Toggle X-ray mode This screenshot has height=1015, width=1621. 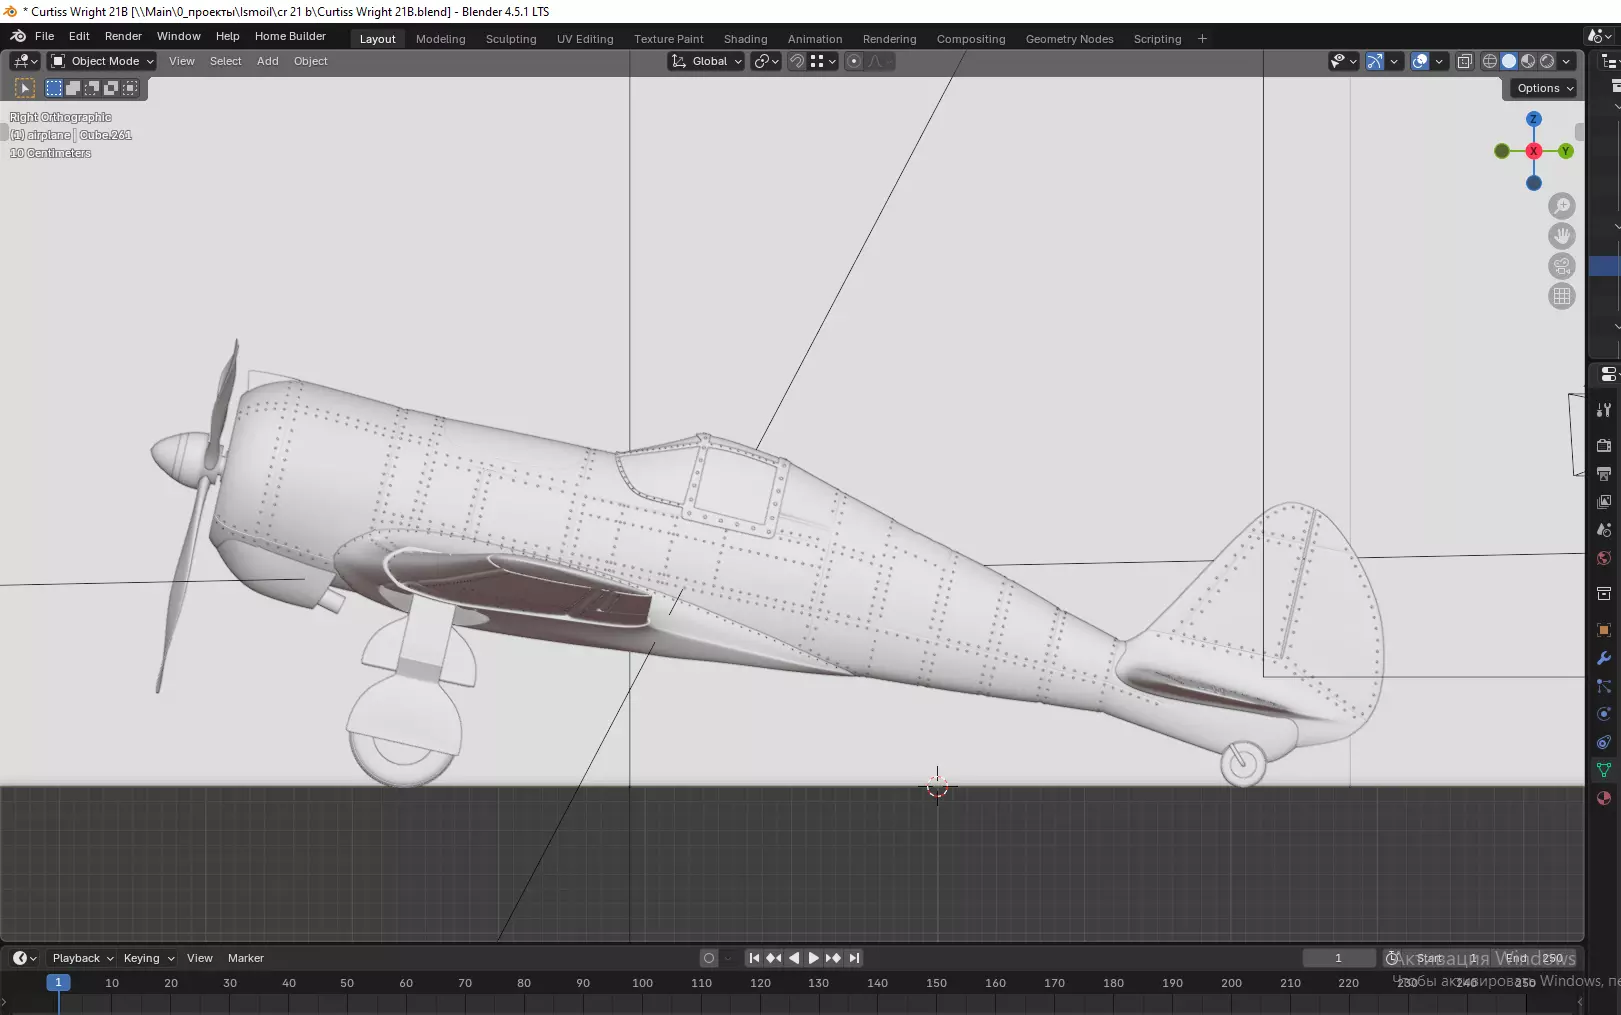pos(1464,61)
